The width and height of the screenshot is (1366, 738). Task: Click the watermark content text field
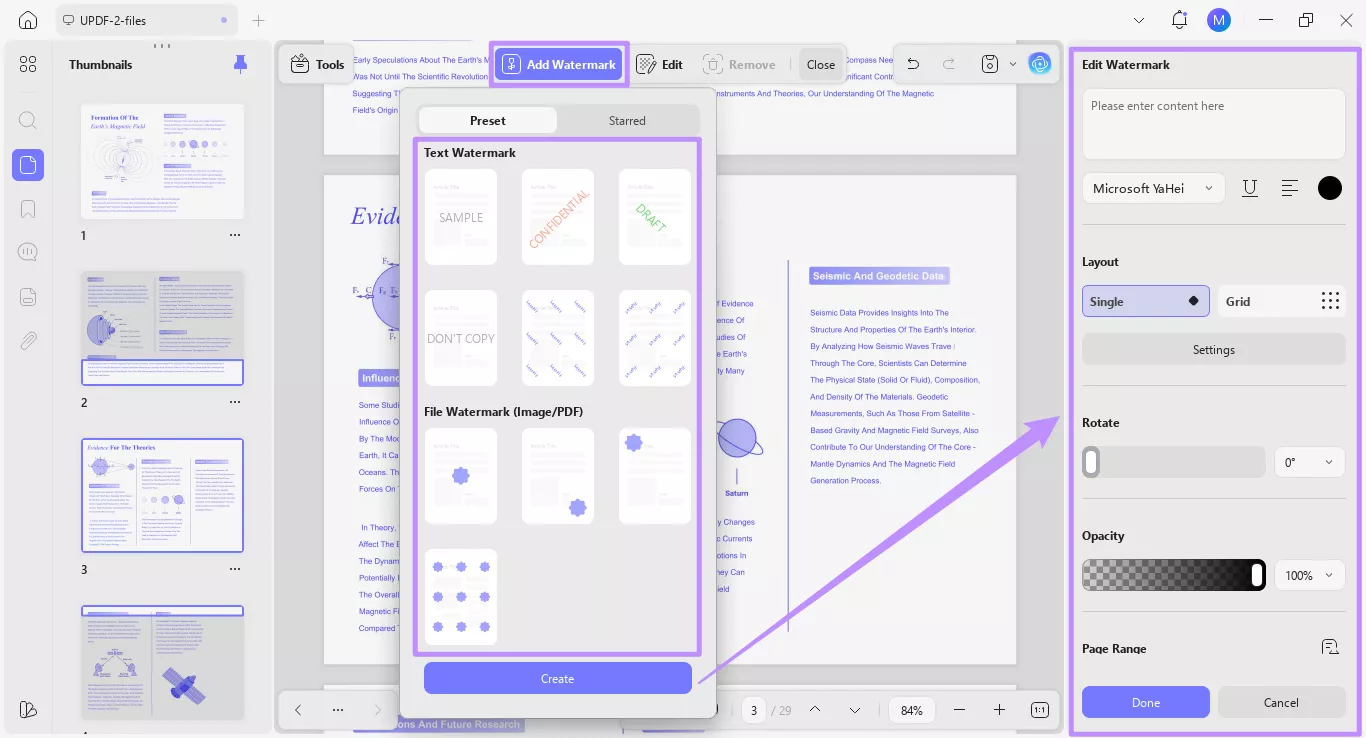tap(1214, 125)
